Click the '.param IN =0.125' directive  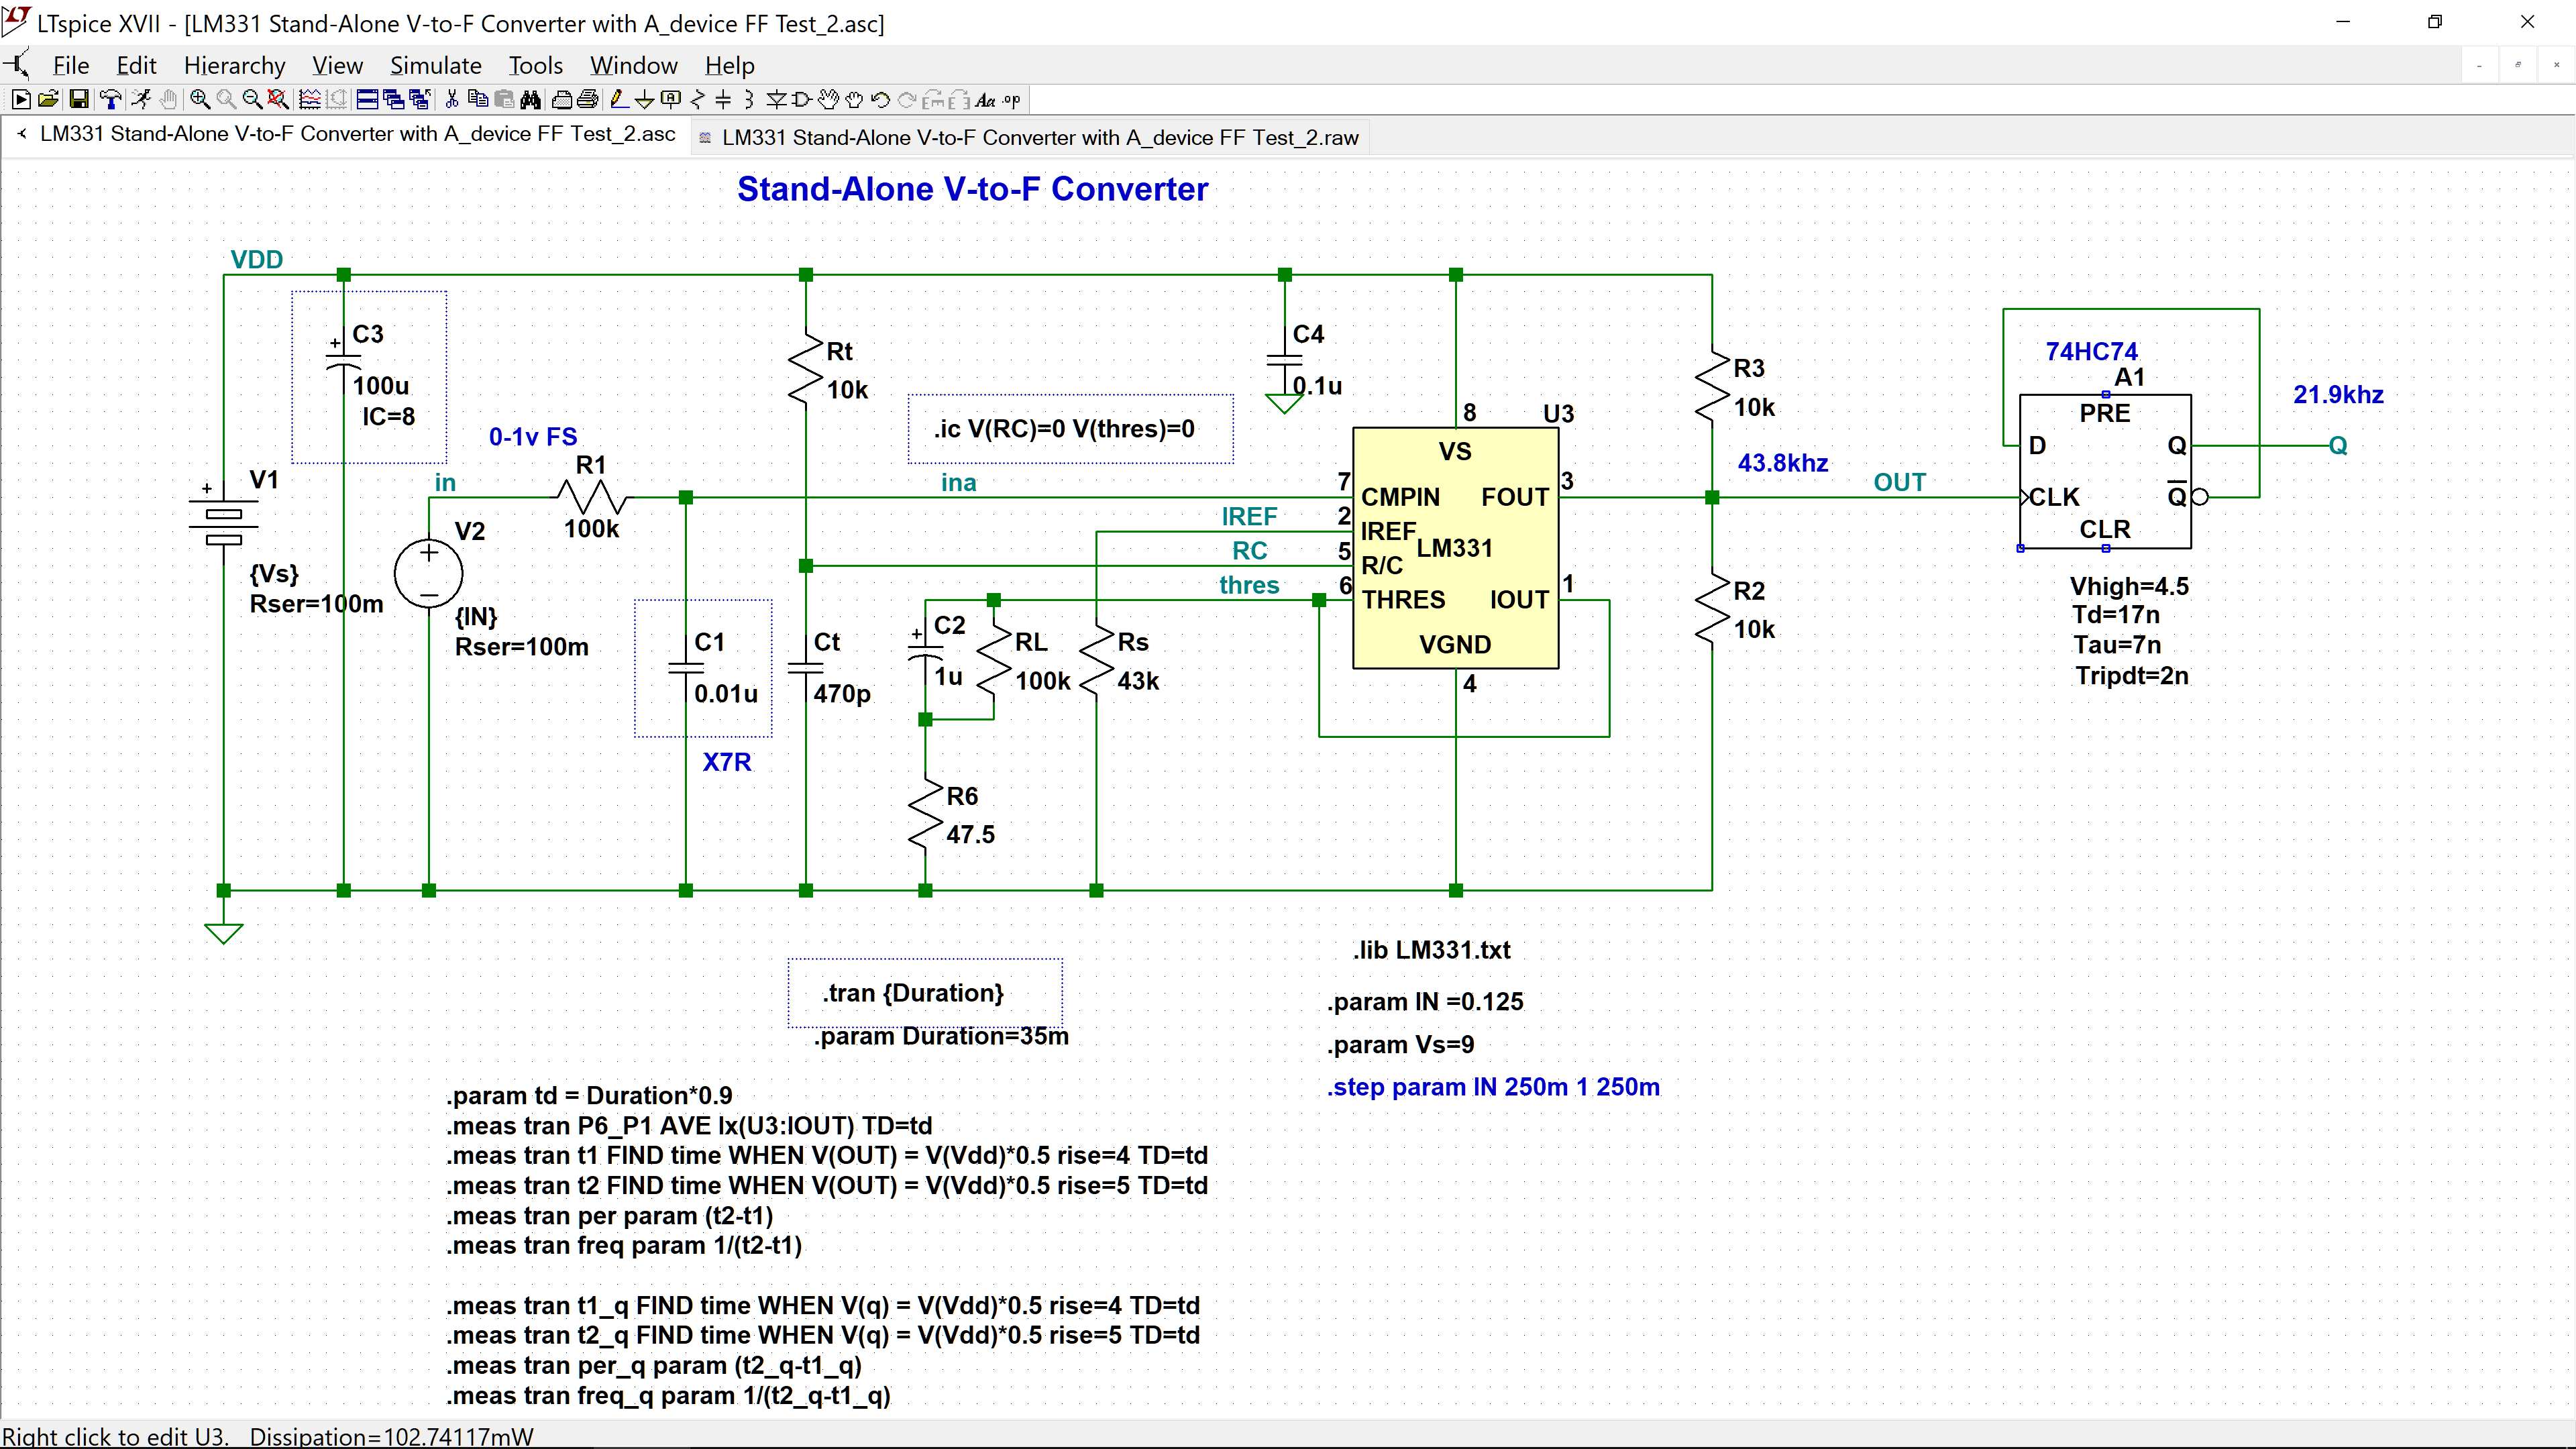click(1425, 1002)
